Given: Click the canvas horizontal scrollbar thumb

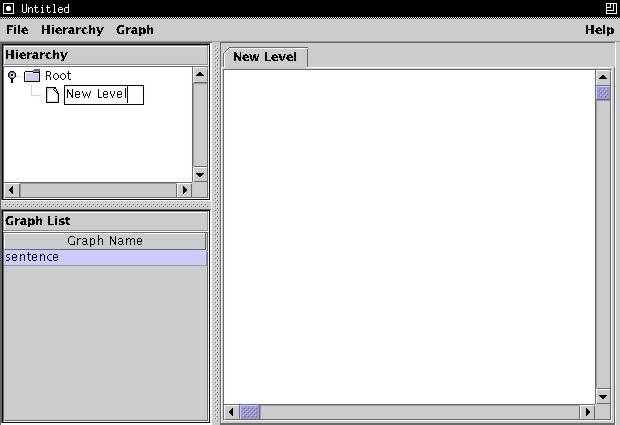Looking at the screenshot, I should pyautogui.click(x=250, y=412).
